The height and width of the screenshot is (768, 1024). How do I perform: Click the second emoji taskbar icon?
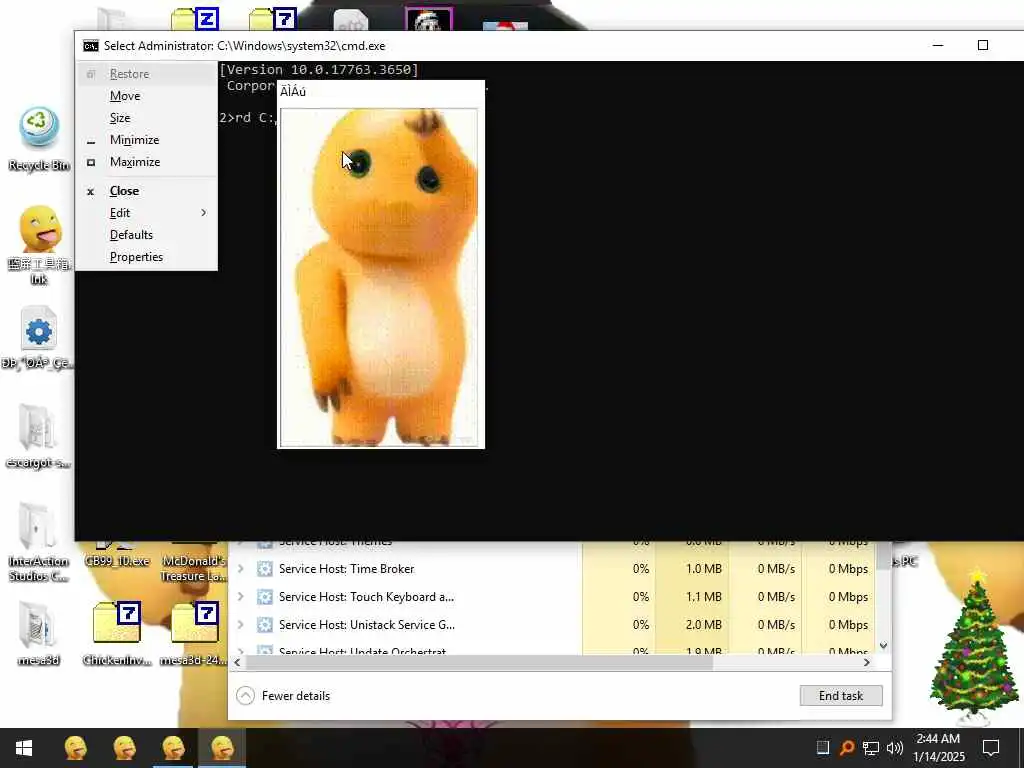coord(124,748)
